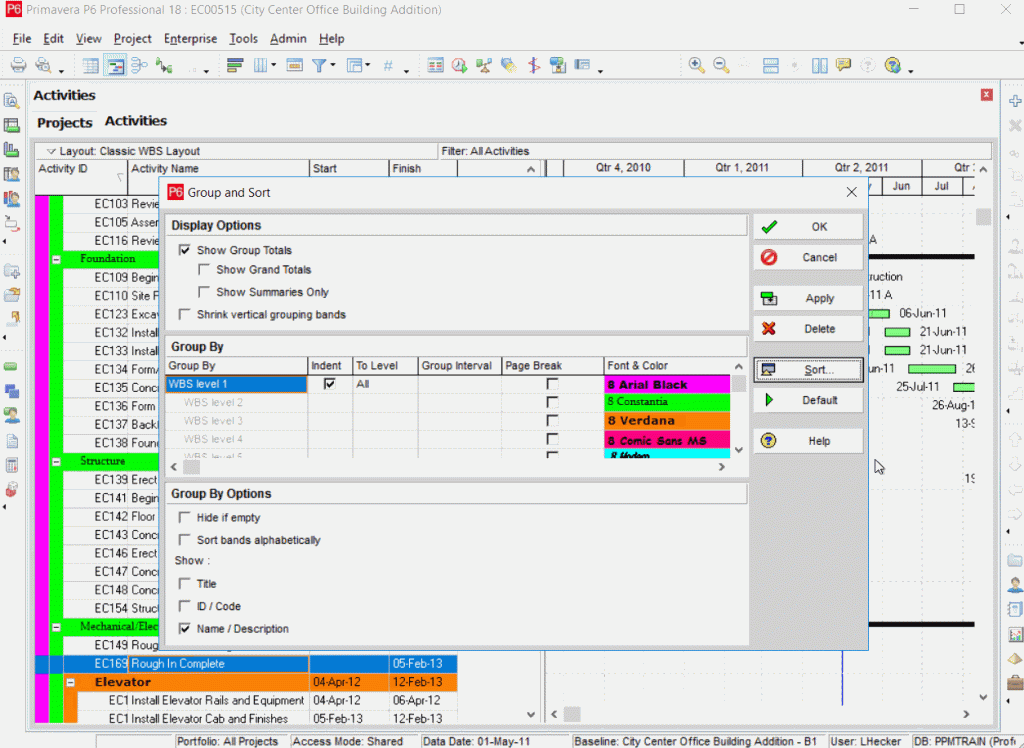Click the Constantia green font color cell
The height and width of the screenshot is (748, 1024).
(667, 402)
